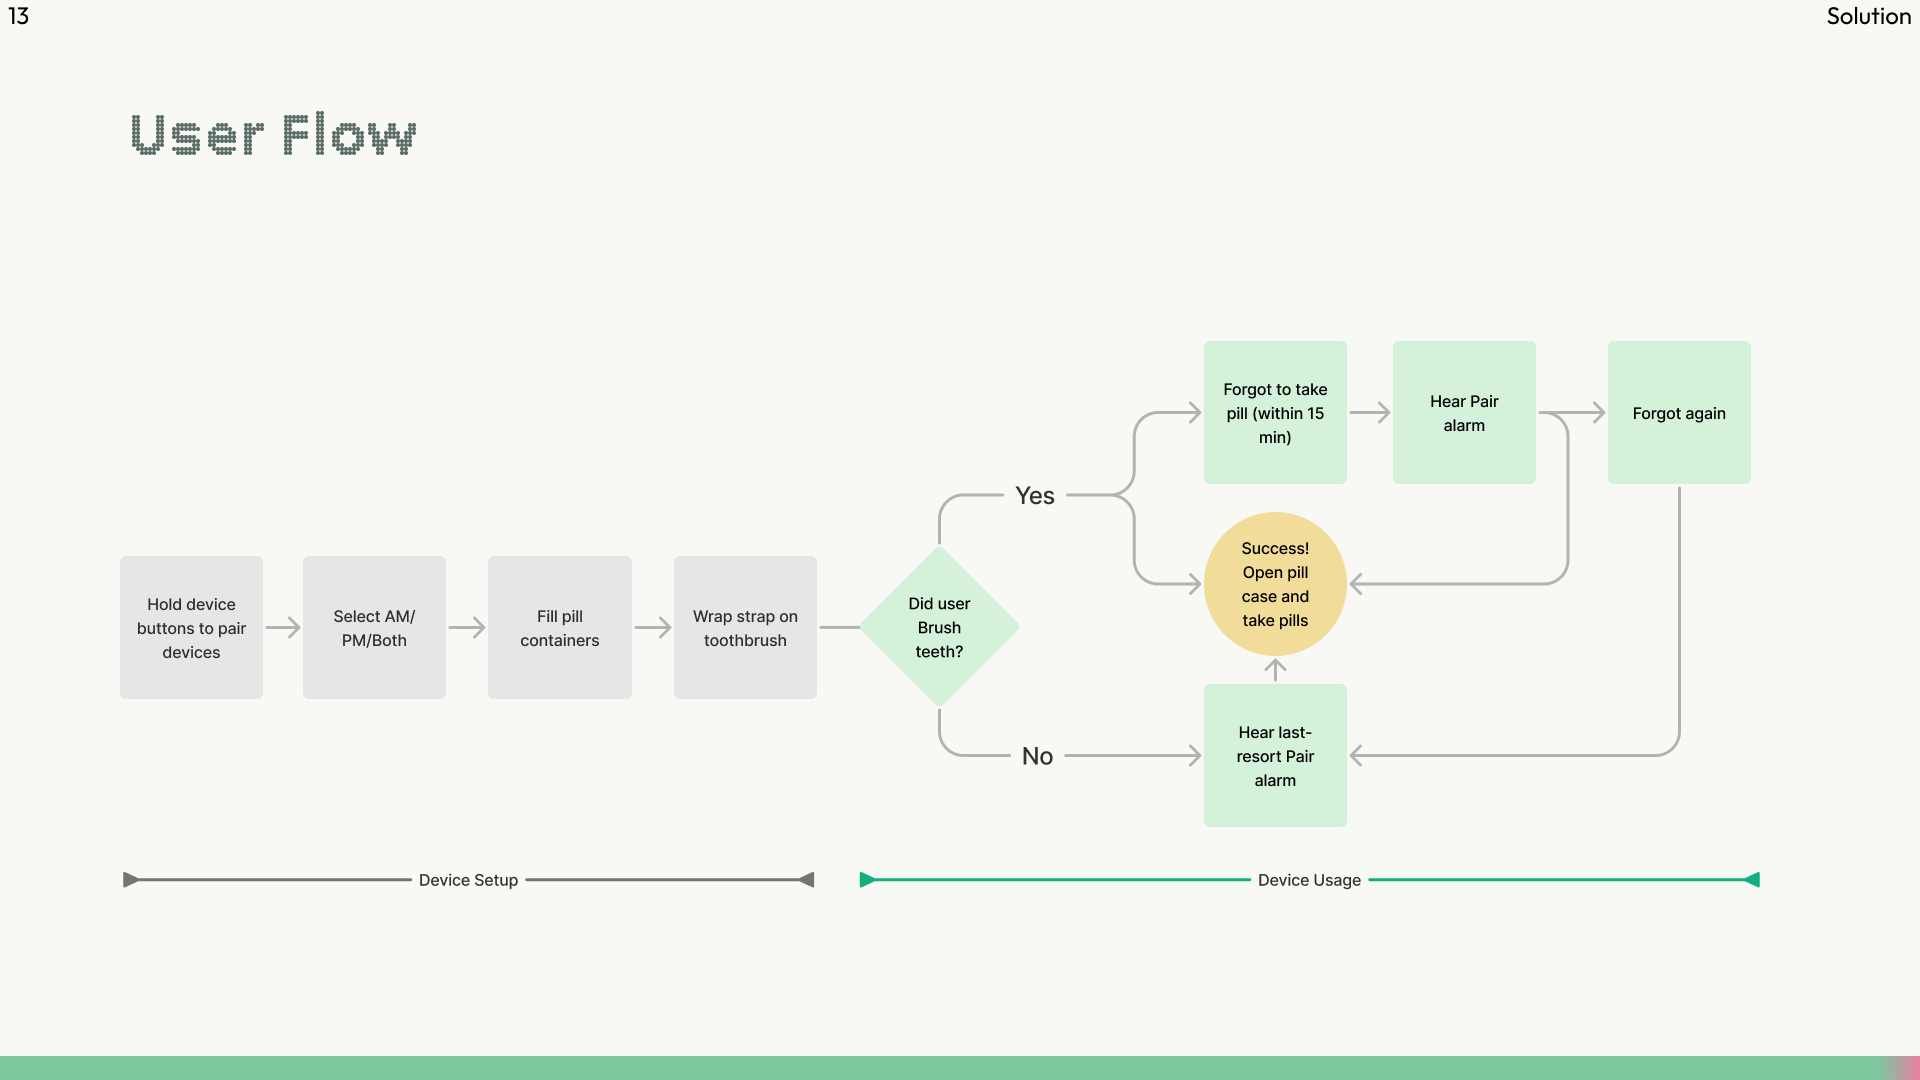
Task: Click the 'User Flow' title heading
Action: click(x=274, y=135)
